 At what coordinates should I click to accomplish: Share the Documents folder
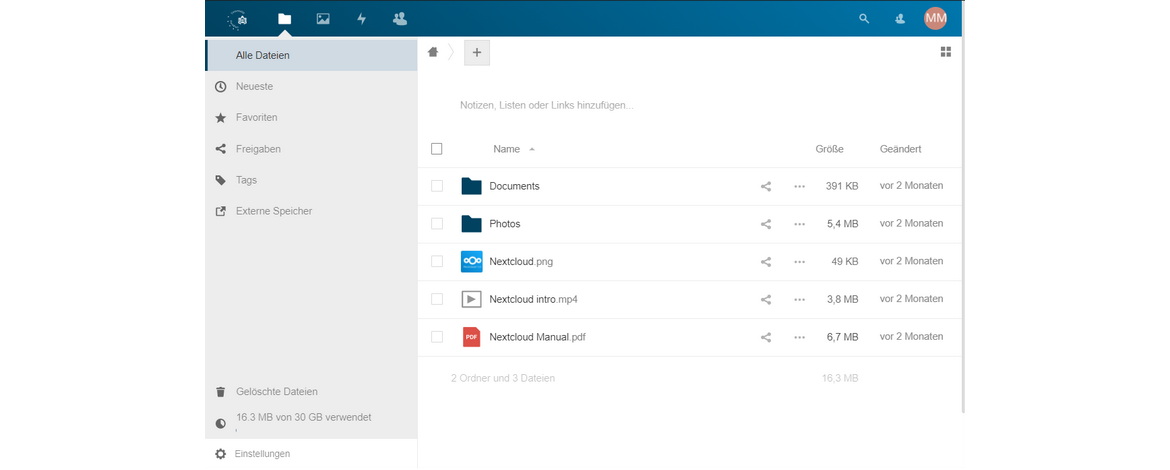[766, 186]
